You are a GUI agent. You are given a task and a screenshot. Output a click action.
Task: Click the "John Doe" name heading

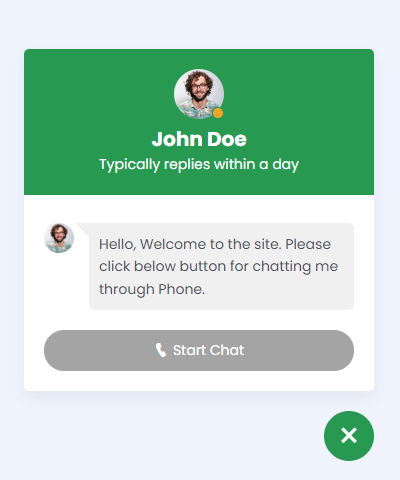199,139
